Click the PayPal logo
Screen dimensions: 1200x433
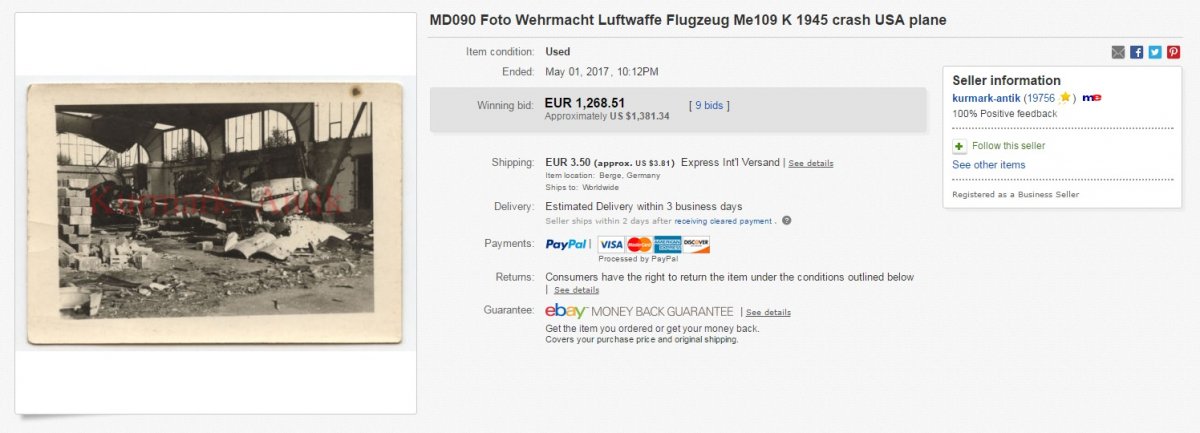tap(566, 244)
